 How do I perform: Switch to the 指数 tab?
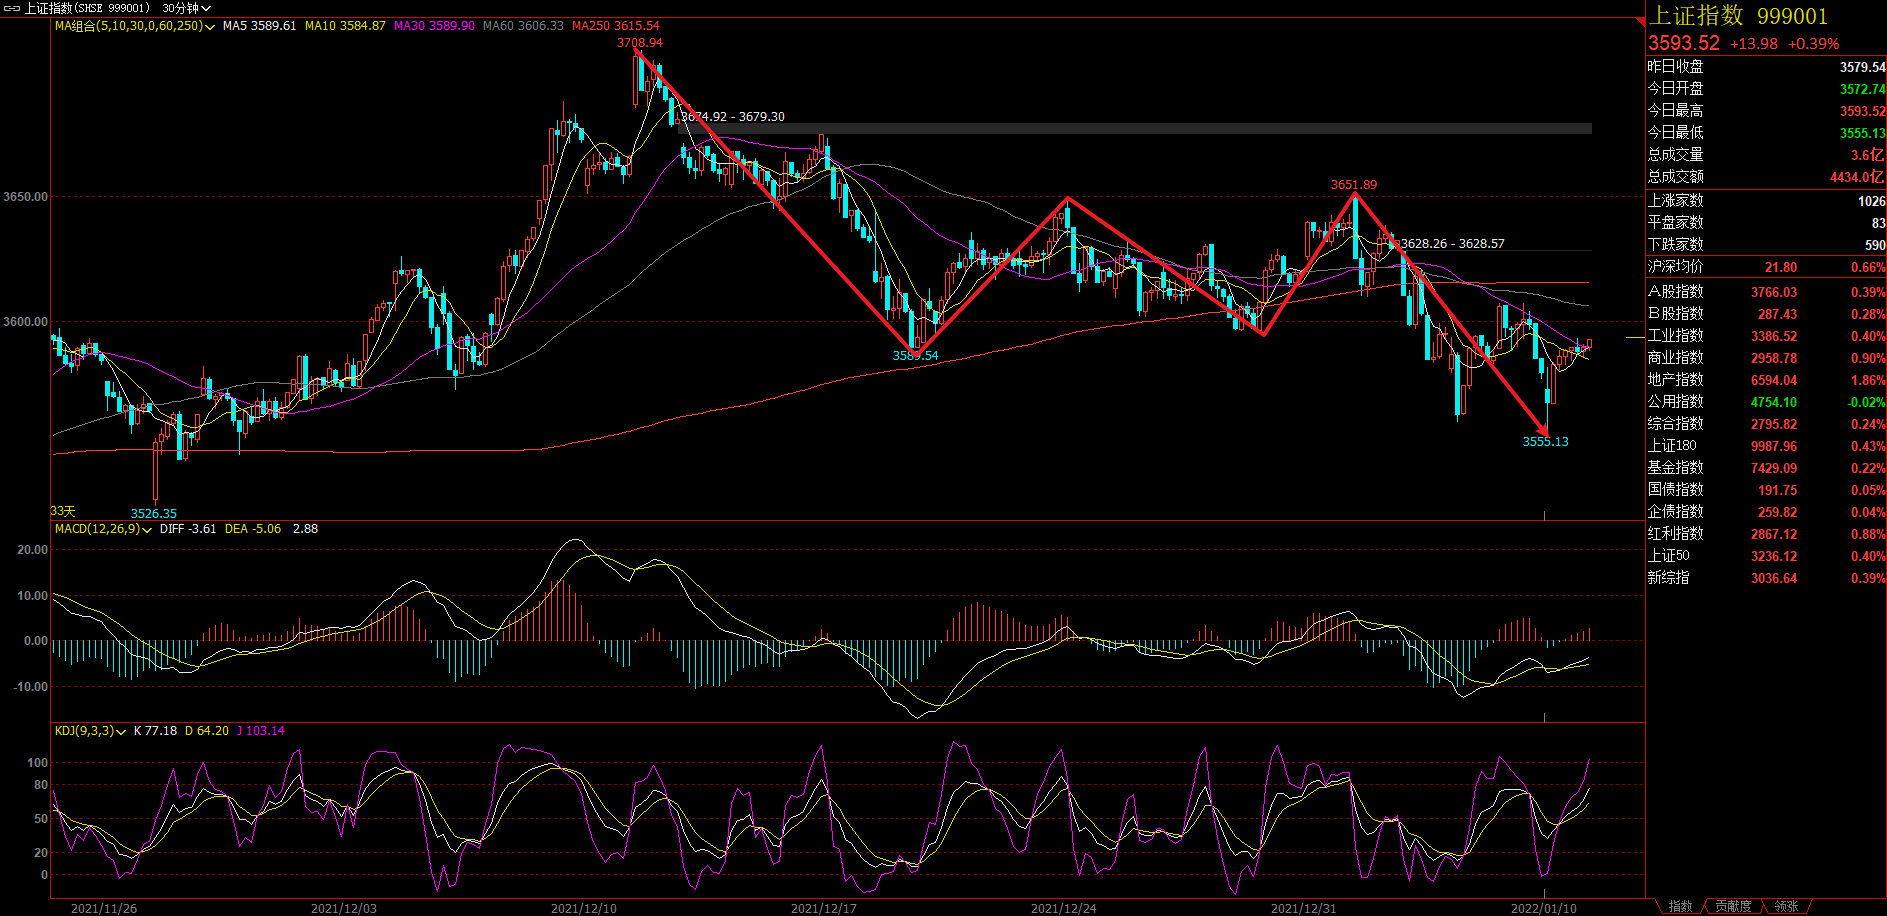coord(1680,906)
